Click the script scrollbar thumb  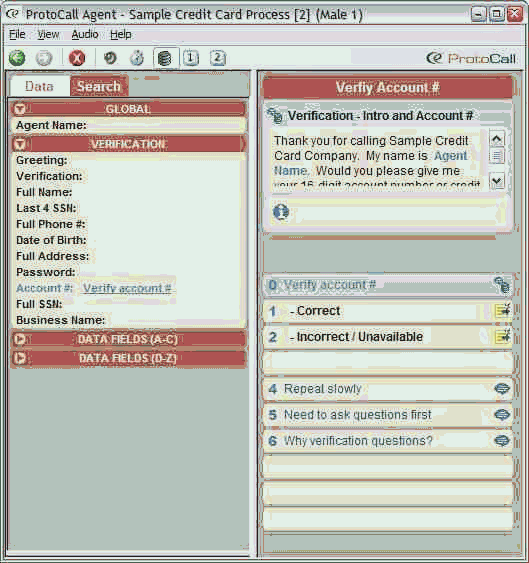pyautogui.click(x=497, y=156)
